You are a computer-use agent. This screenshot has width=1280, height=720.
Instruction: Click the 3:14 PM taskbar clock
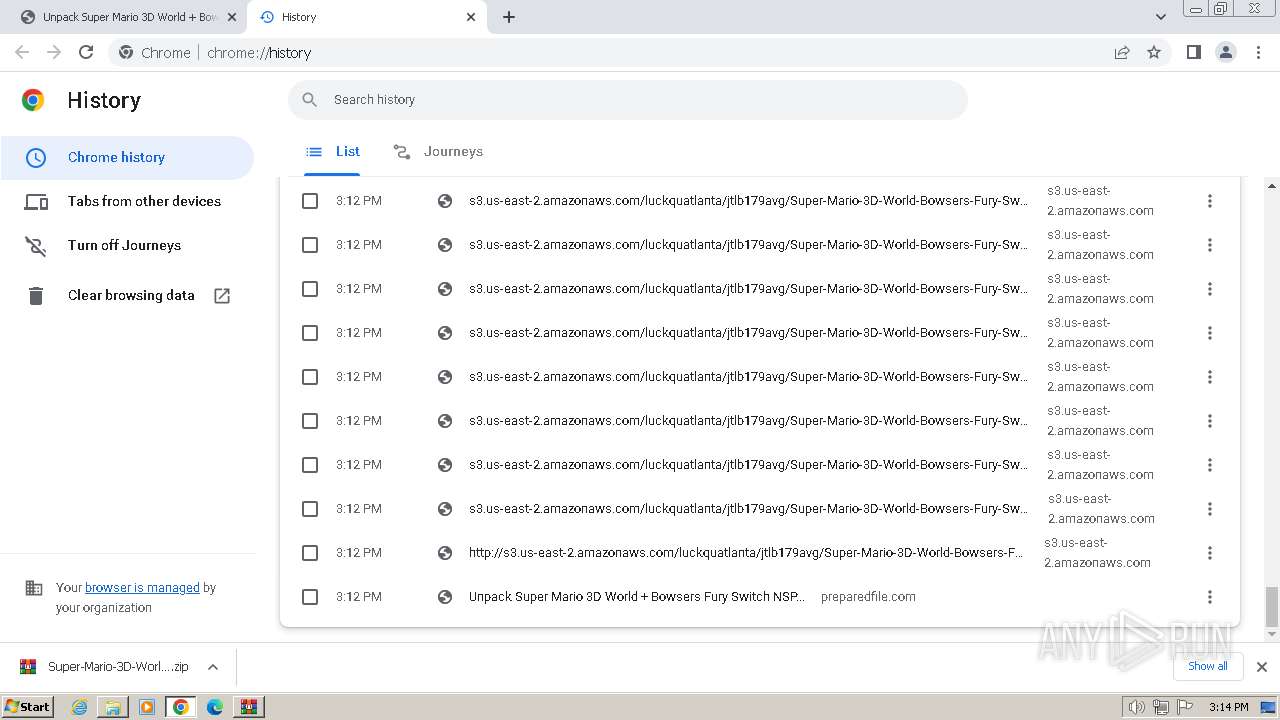point(1228,707)
